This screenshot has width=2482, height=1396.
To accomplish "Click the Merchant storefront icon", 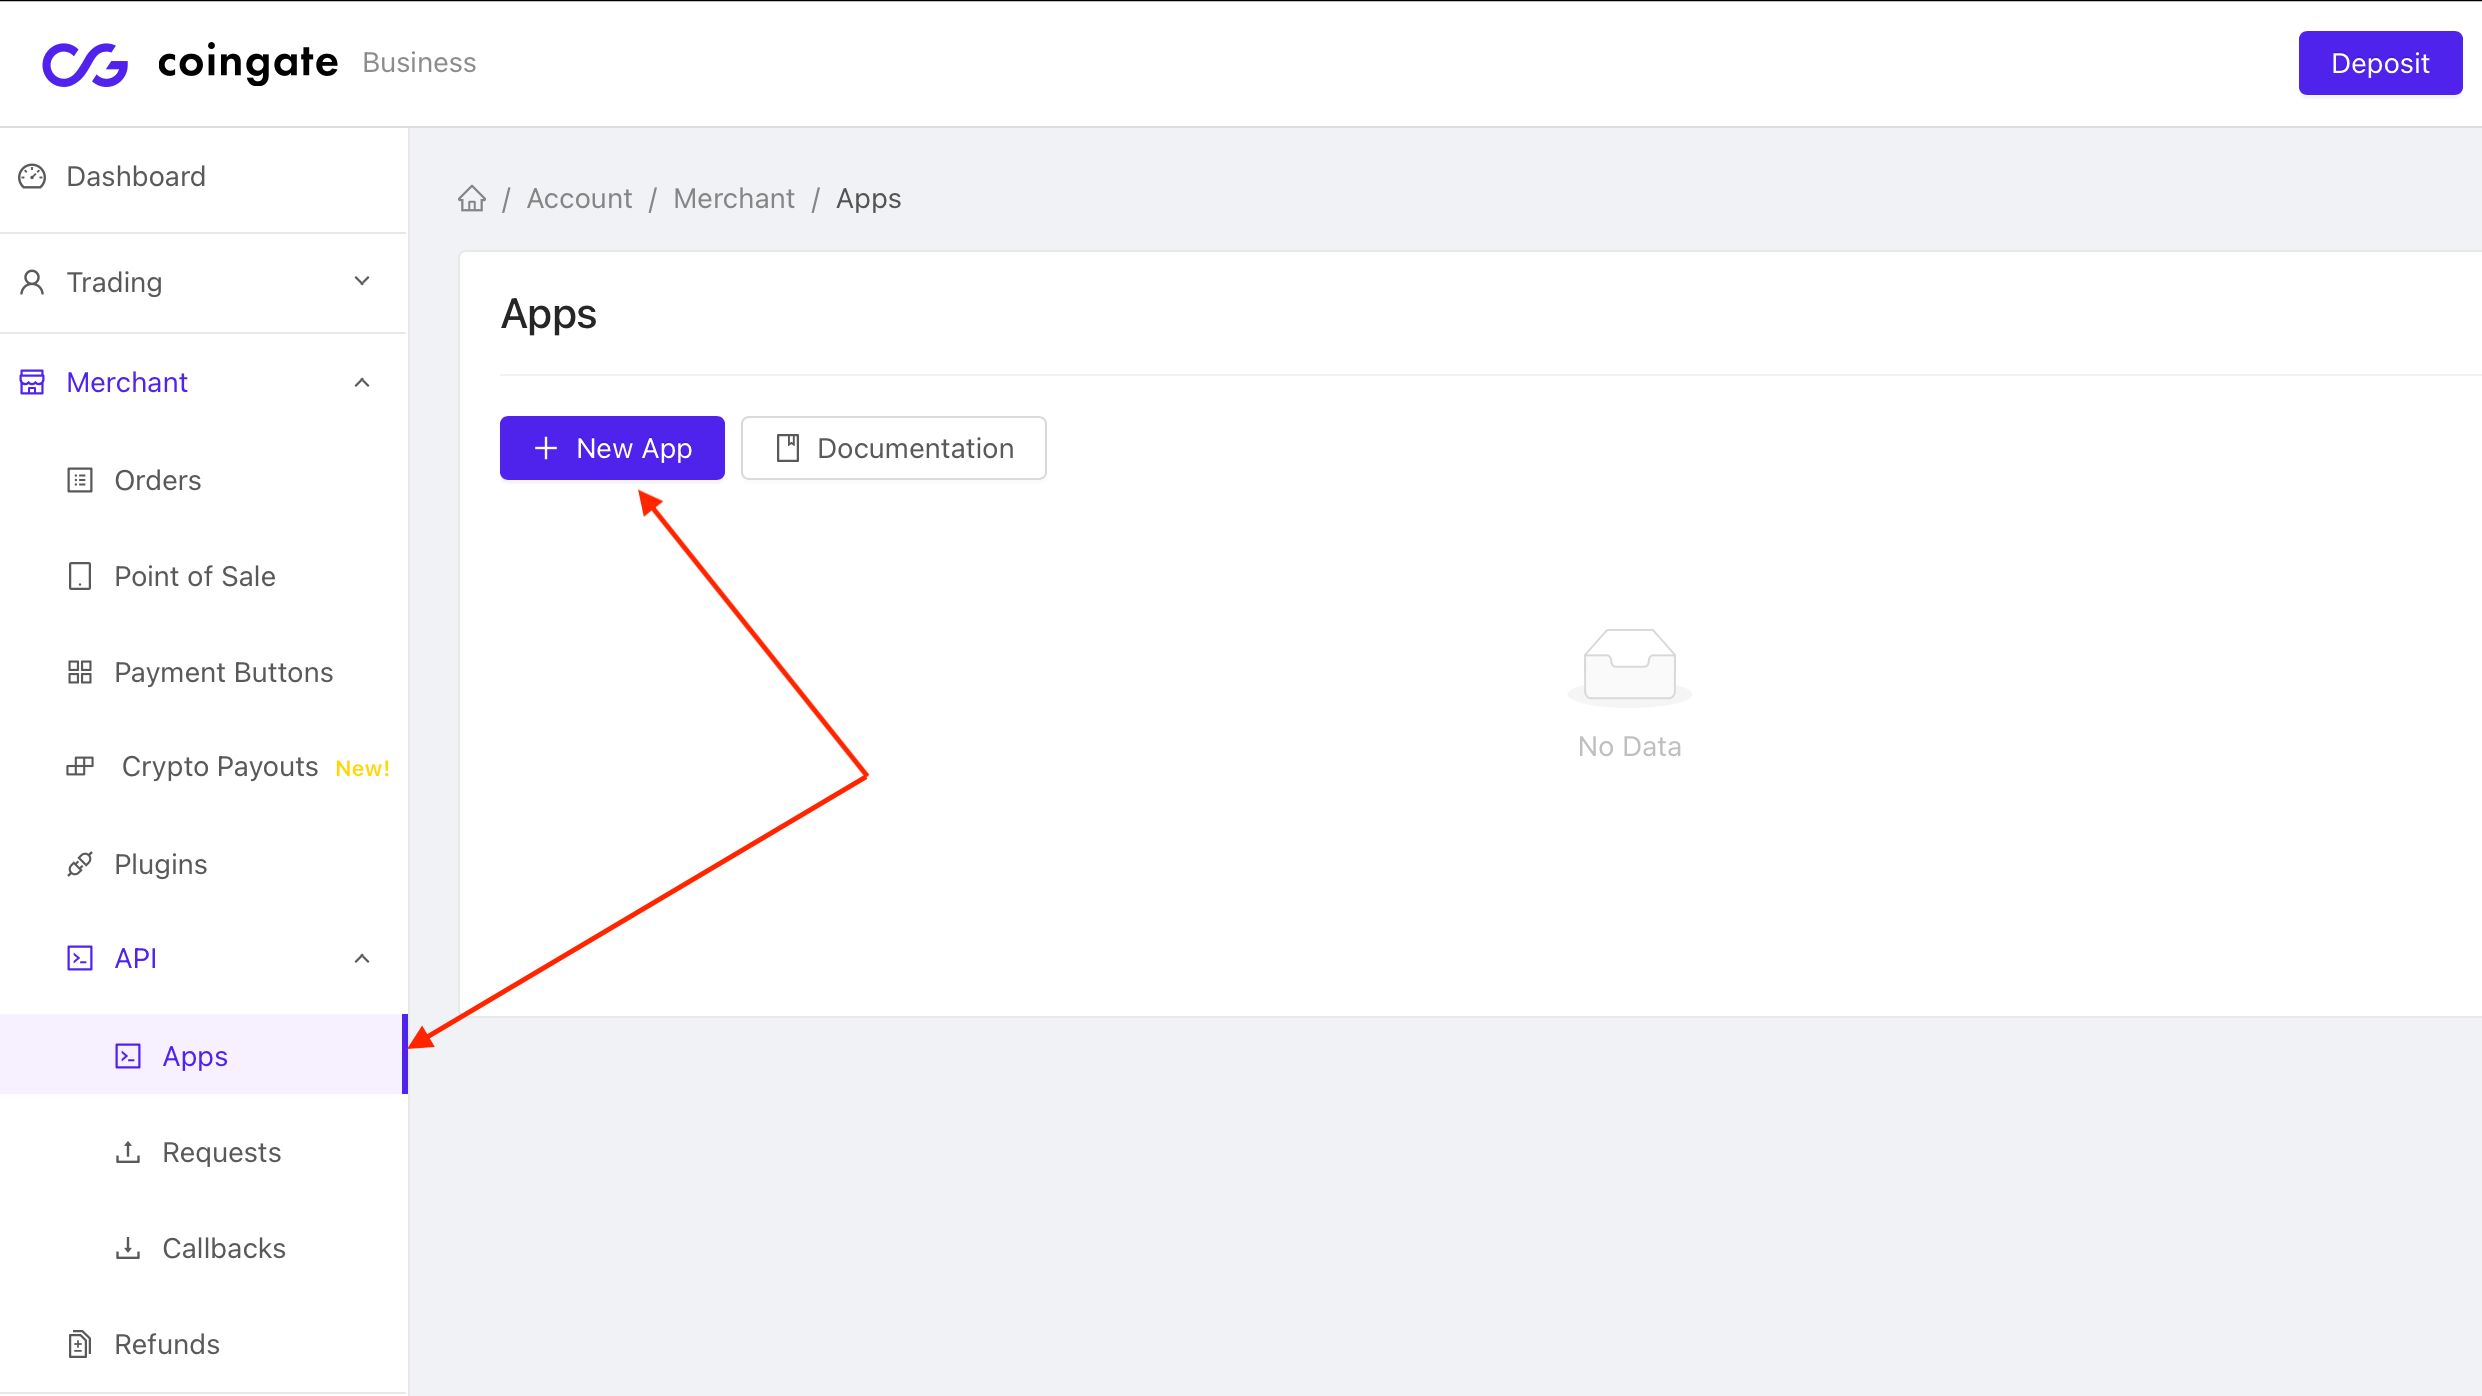I will [32, 382].
